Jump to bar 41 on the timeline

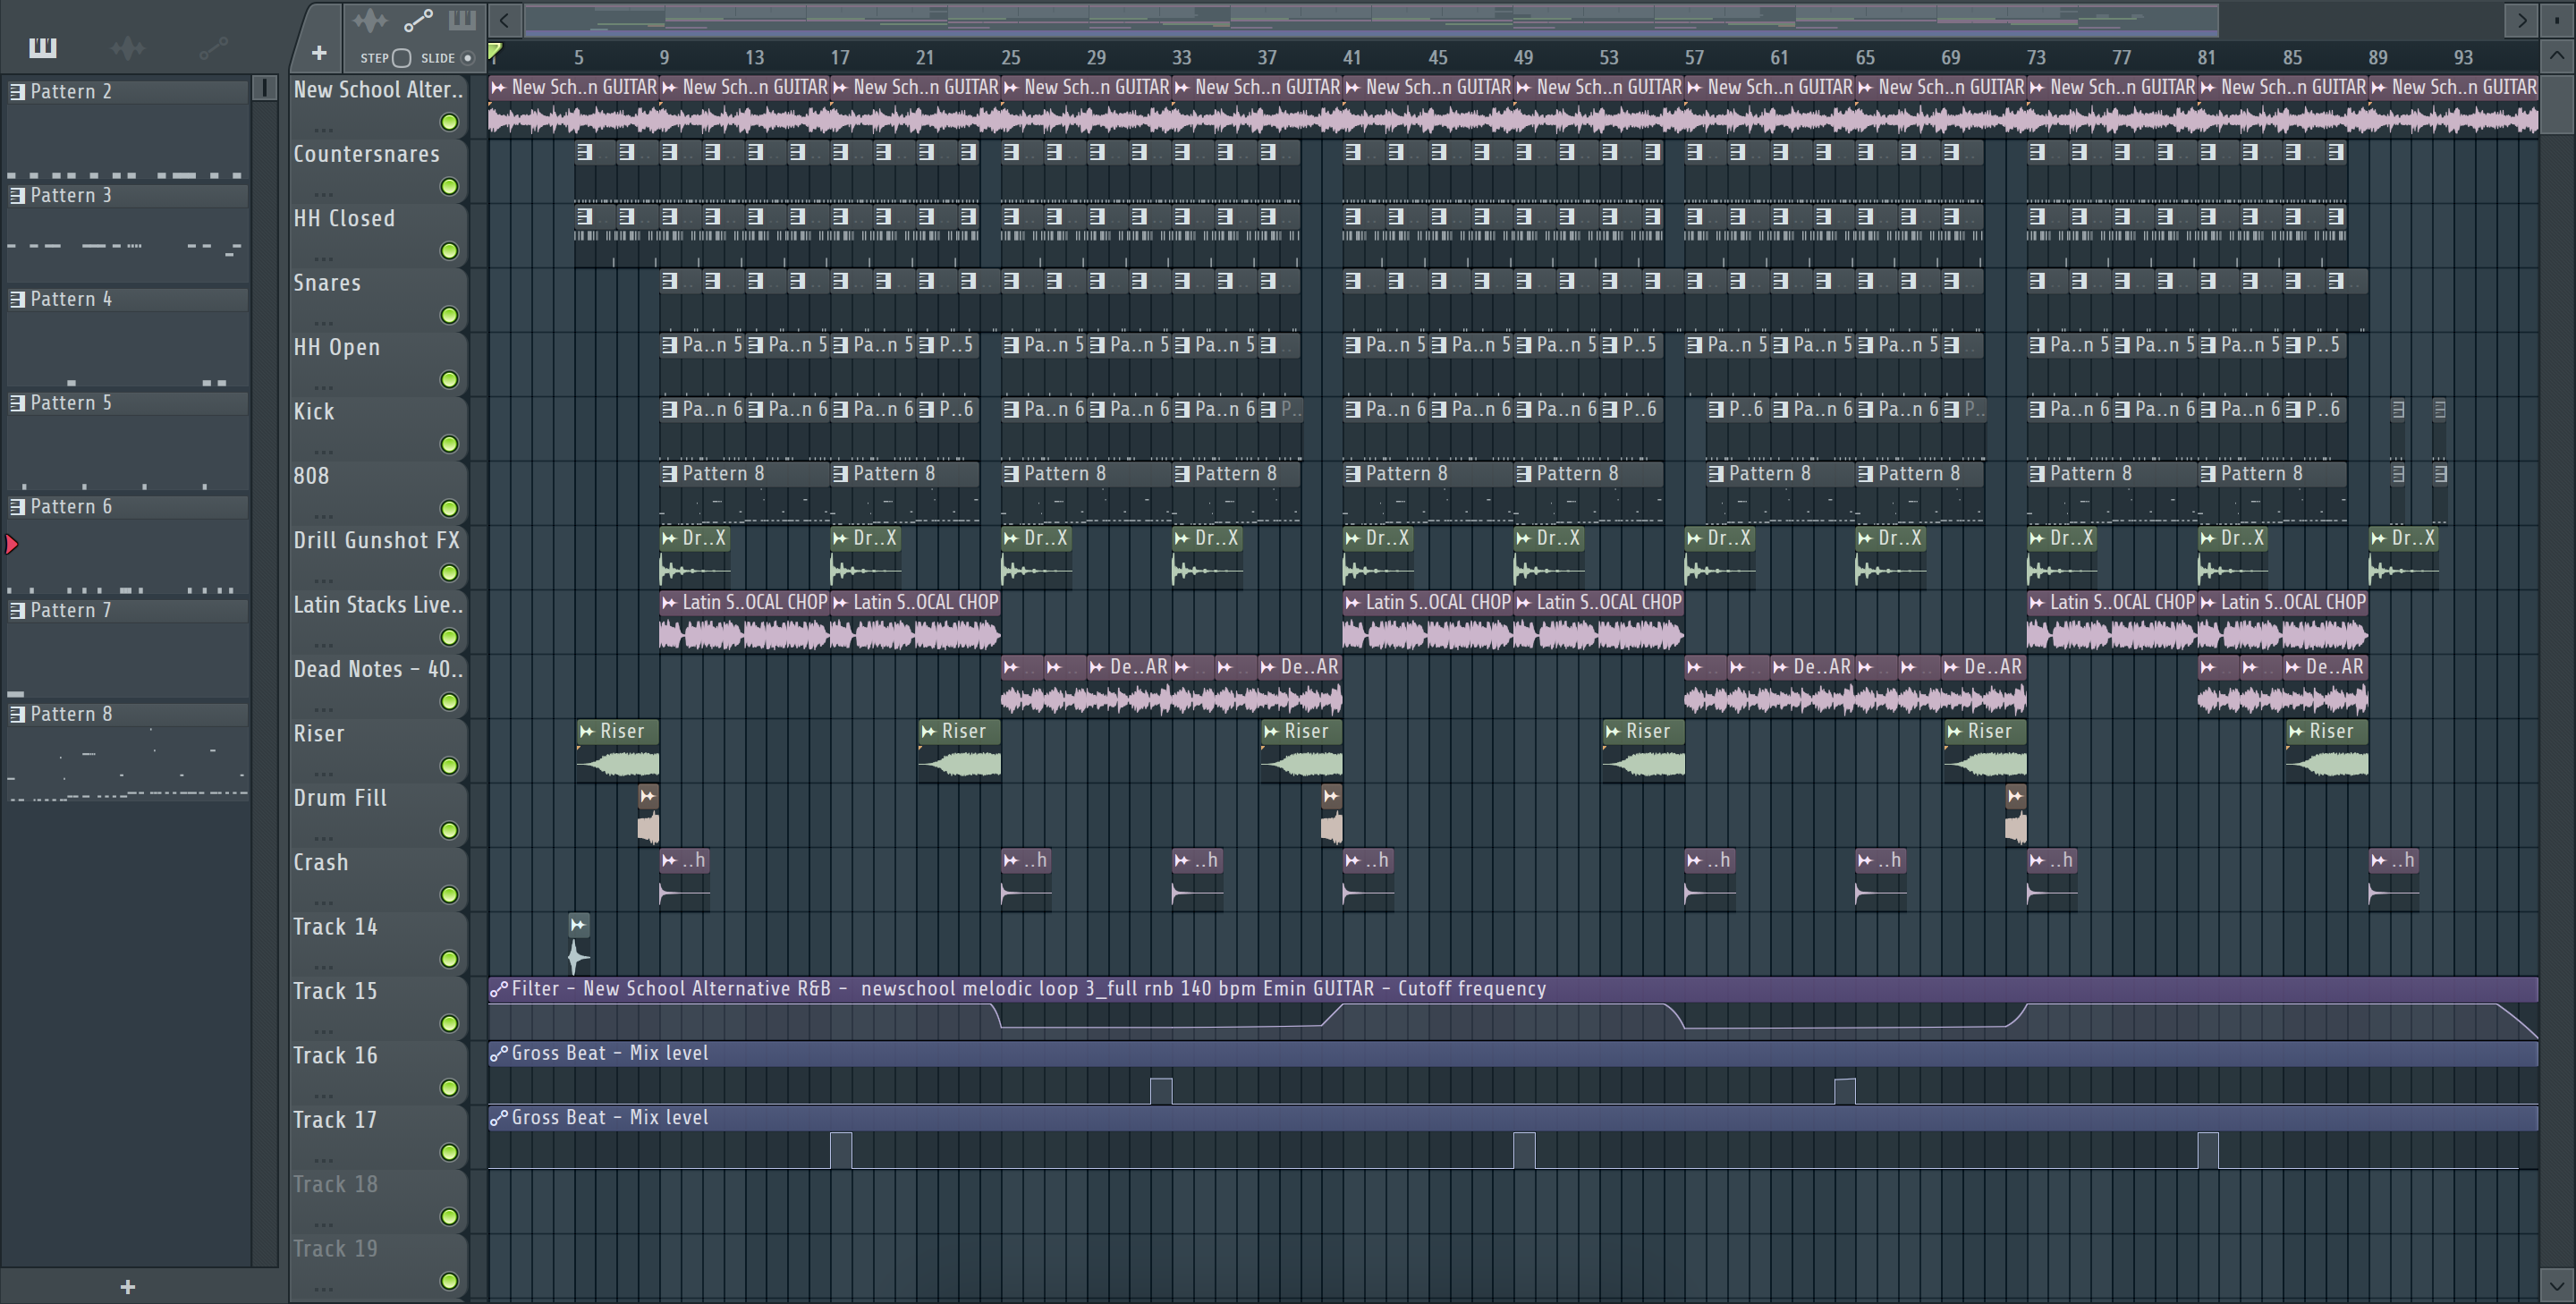click(1351, 57)
